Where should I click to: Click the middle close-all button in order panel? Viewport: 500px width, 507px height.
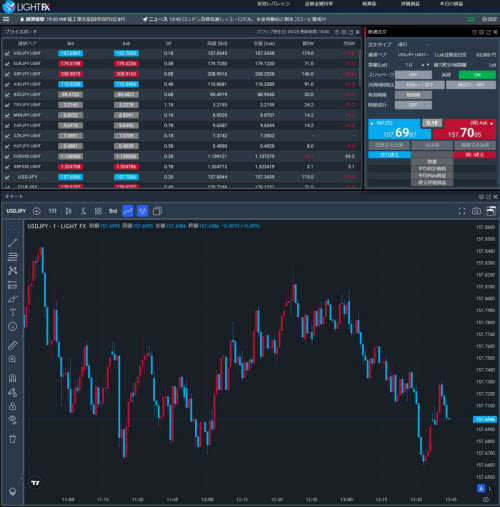coord(432,145)
